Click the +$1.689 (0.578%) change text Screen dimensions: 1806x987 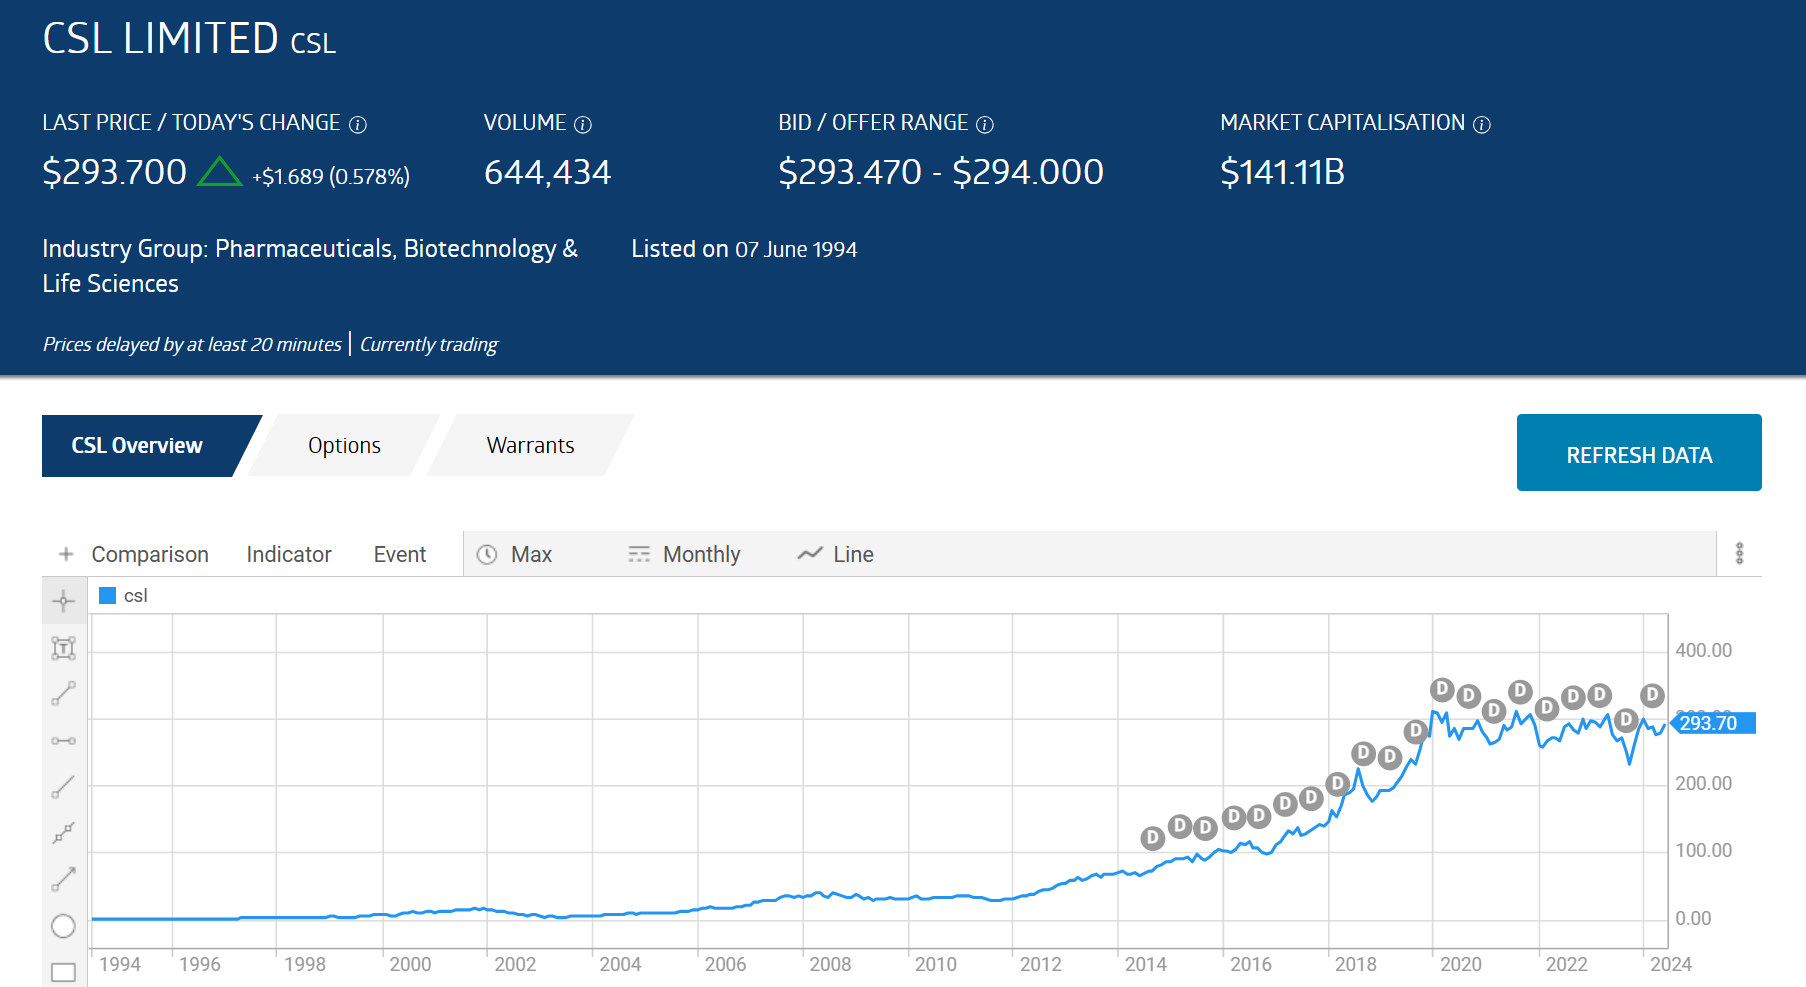(x=331, y=177)
